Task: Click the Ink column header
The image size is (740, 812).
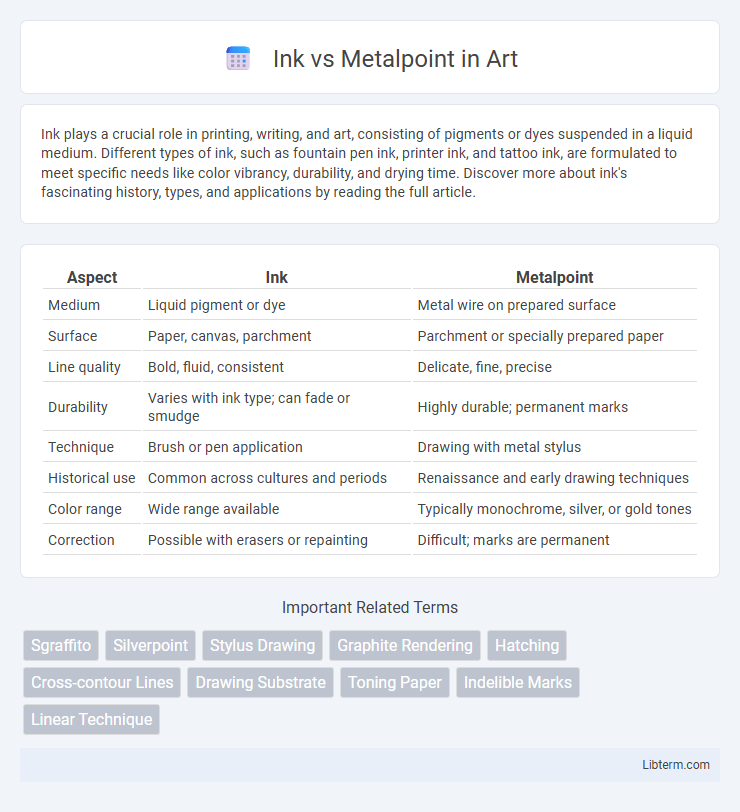Action: tap(277, 277)
